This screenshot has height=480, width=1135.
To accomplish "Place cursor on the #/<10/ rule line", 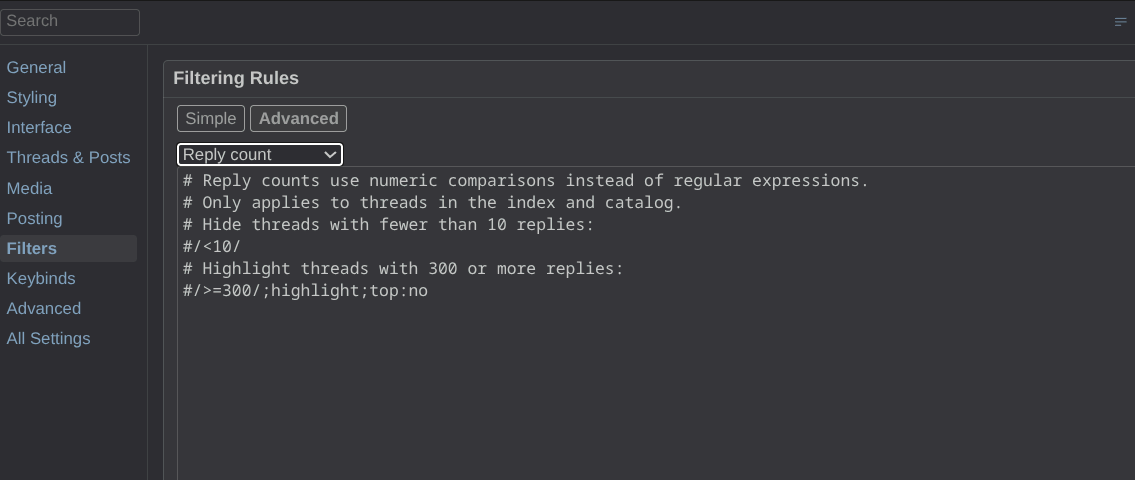I will point(211,246).
